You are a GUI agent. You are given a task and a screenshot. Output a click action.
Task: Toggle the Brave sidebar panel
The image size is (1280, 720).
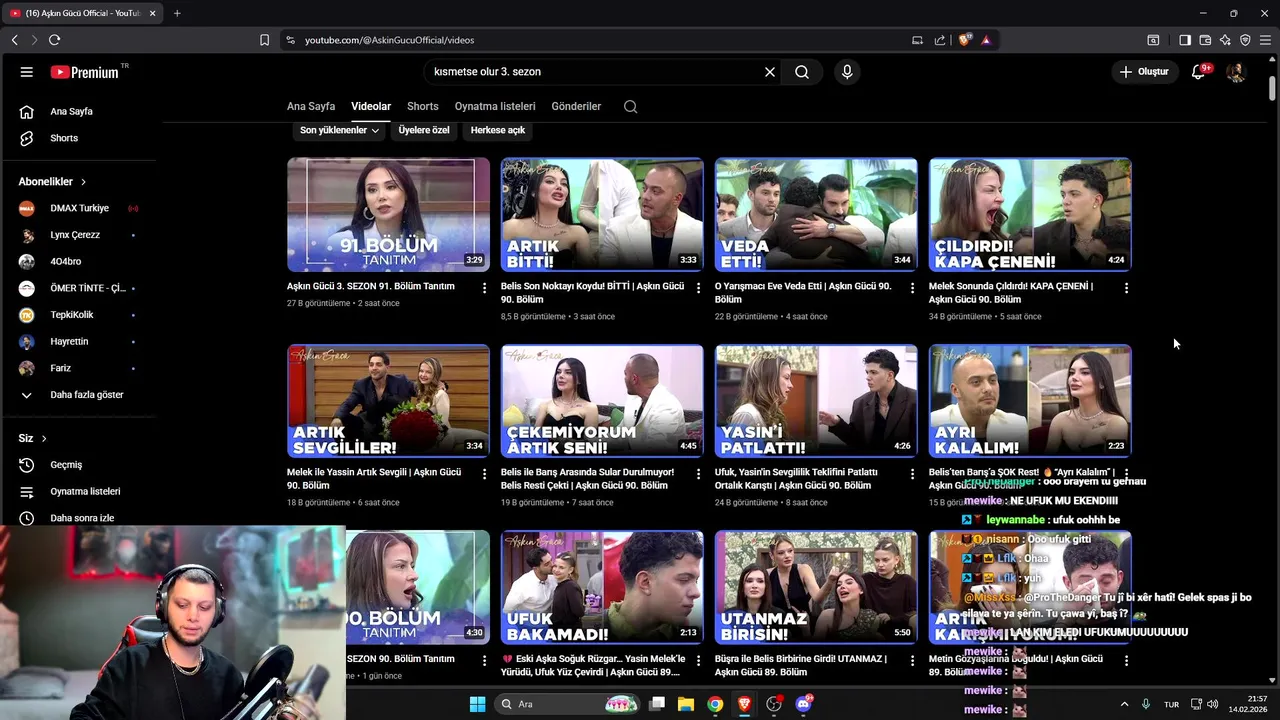tap(1185, 40)
